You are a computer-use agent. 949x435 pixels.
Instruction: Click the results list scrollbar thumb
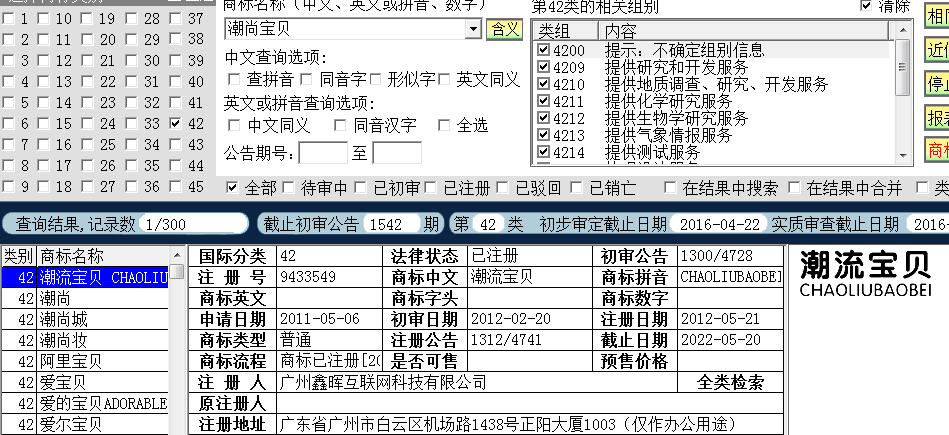177,271
